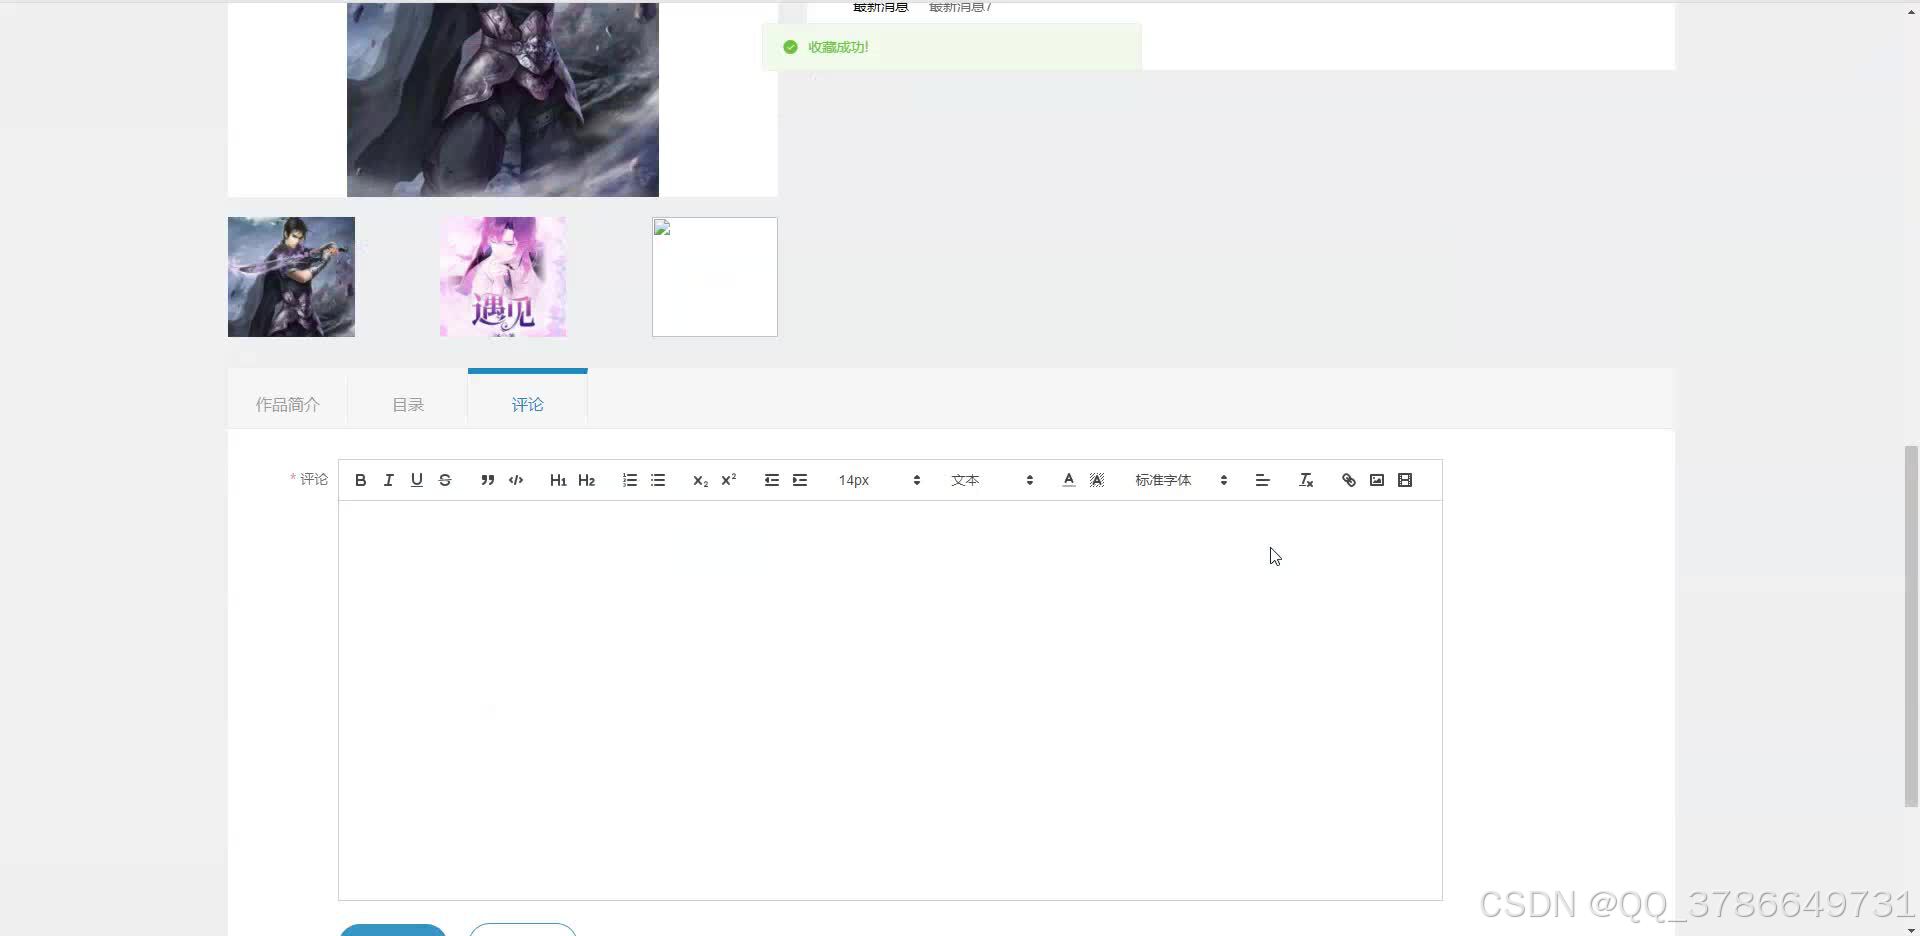Open text alignment options

[x=1263, y=480]
